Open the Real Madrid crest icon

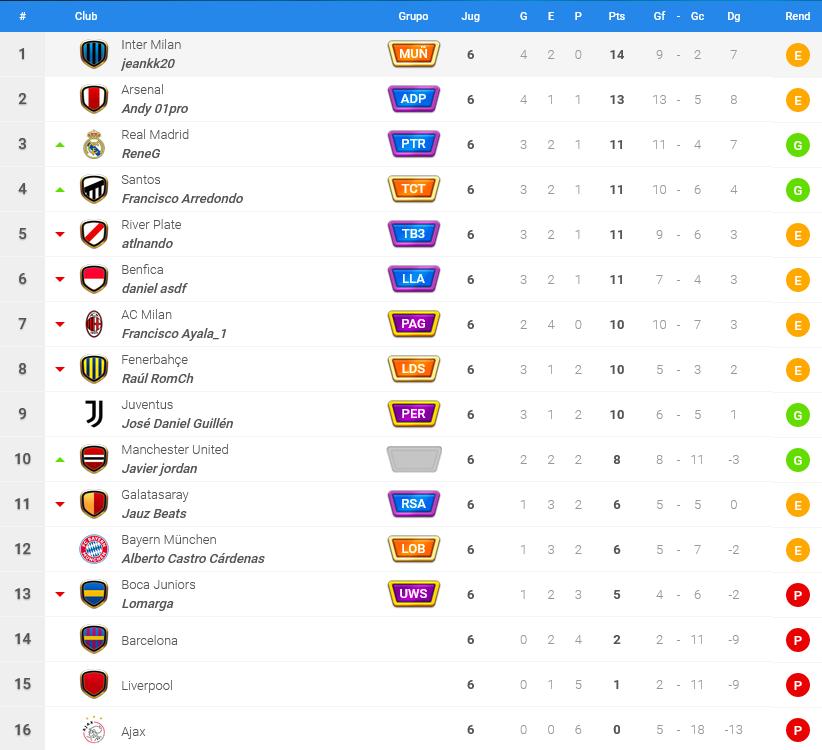94,144
